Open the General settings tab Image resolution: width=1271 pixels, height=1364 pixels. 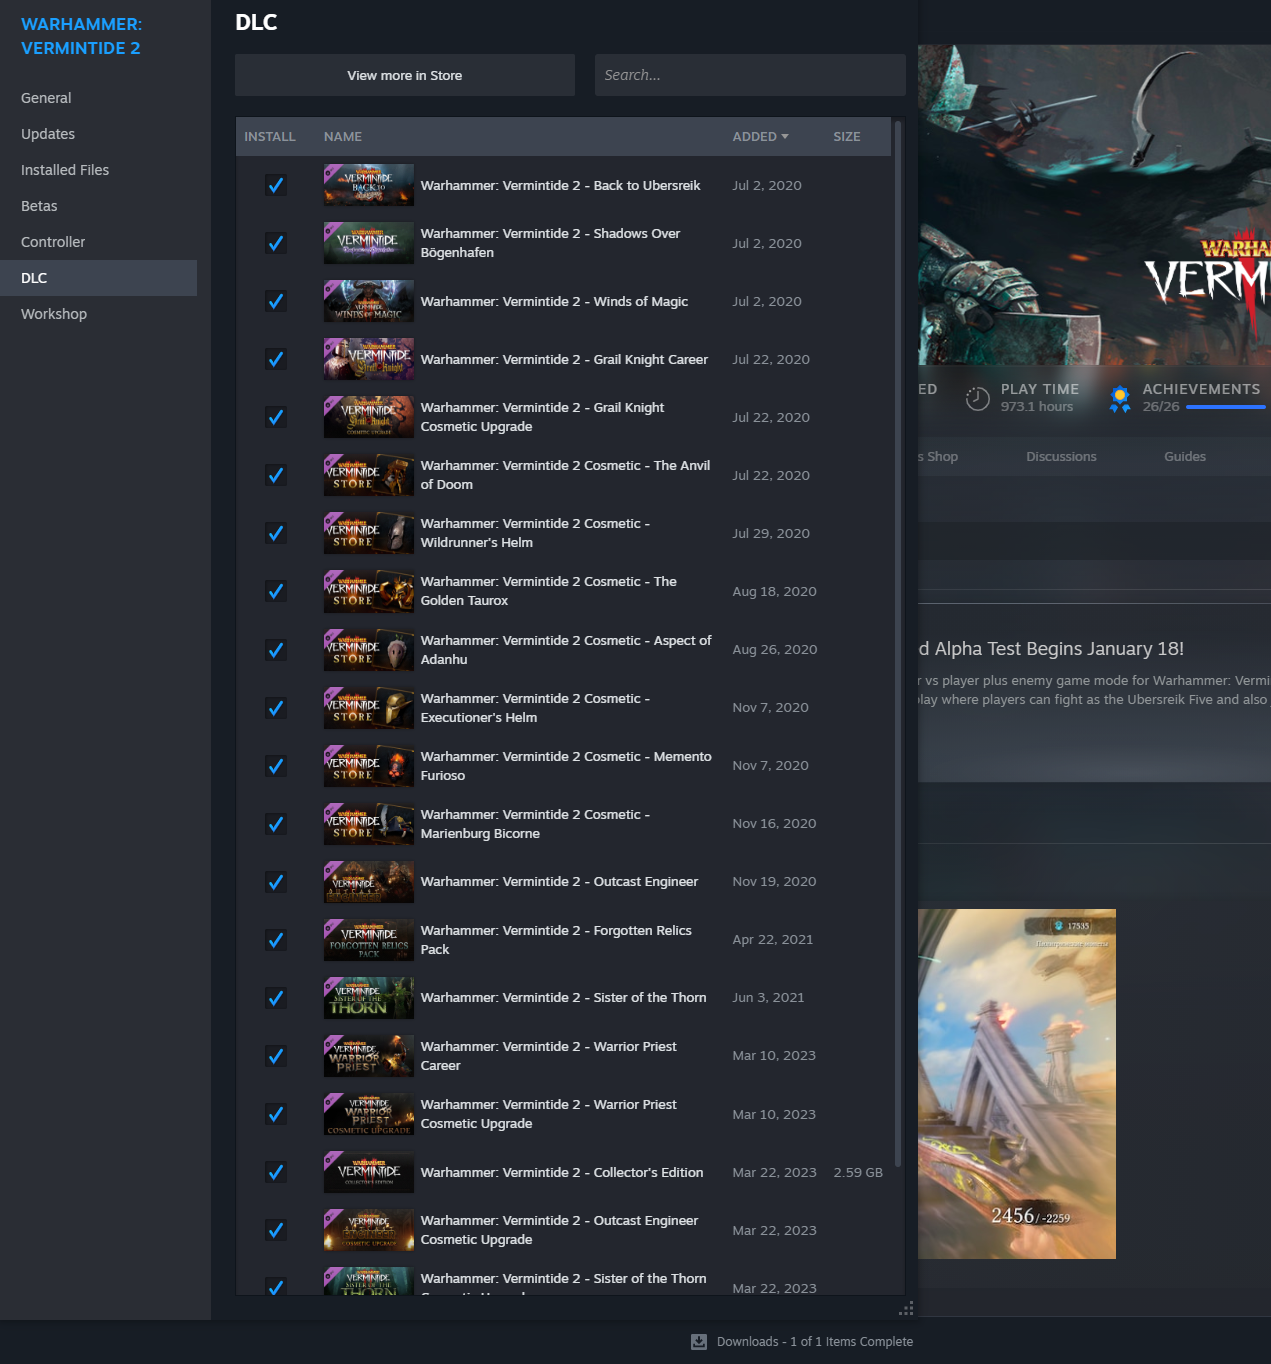98,98
